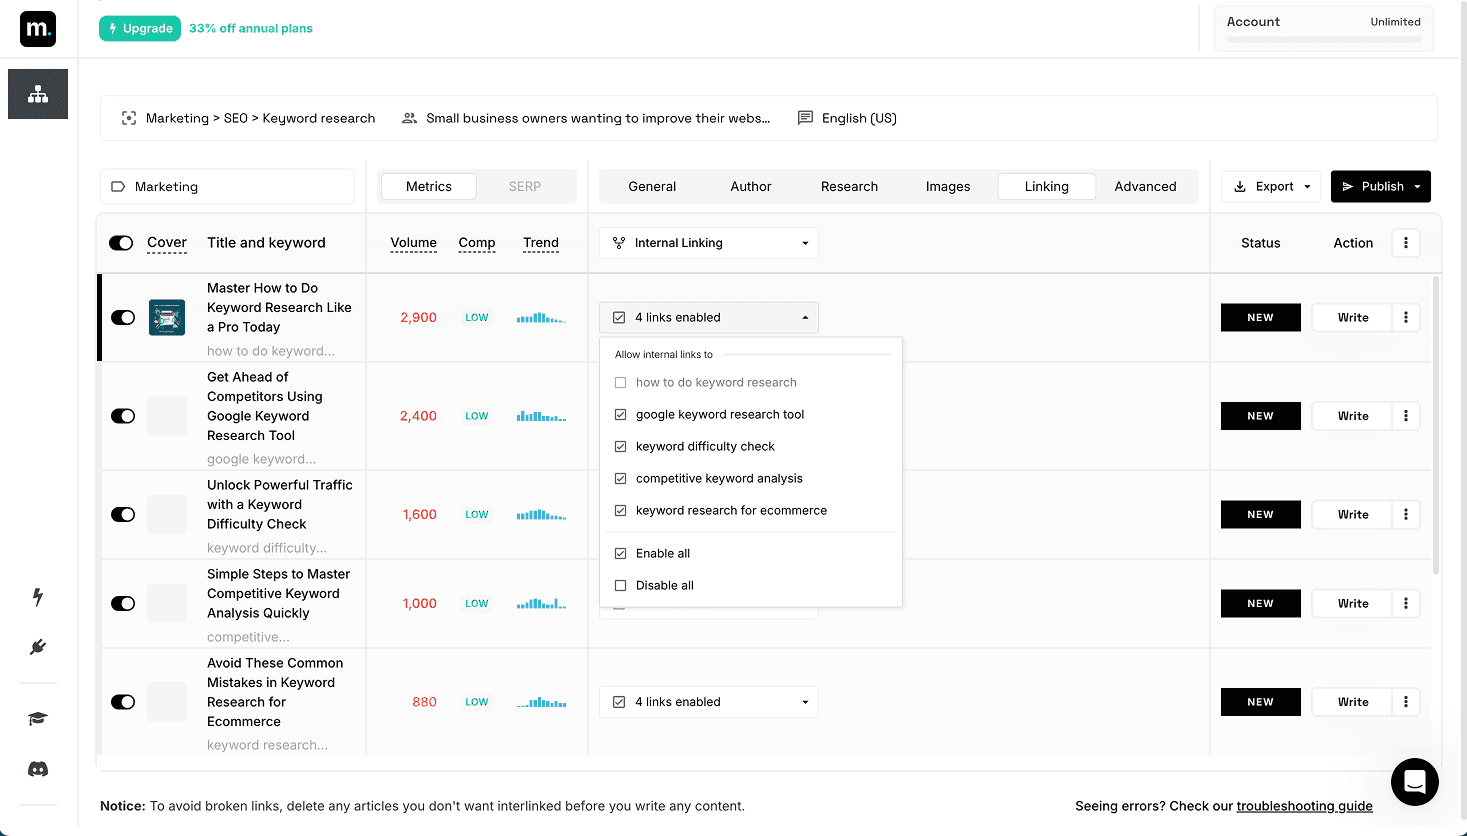Edit the audience targeting small business owners

click(x=586, y=118)
